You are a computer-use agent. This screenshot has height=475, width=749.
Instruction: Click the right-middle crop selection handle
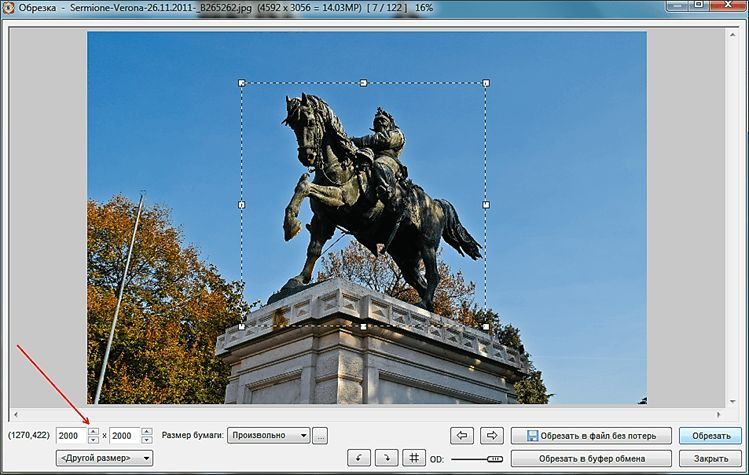[486, 205]
